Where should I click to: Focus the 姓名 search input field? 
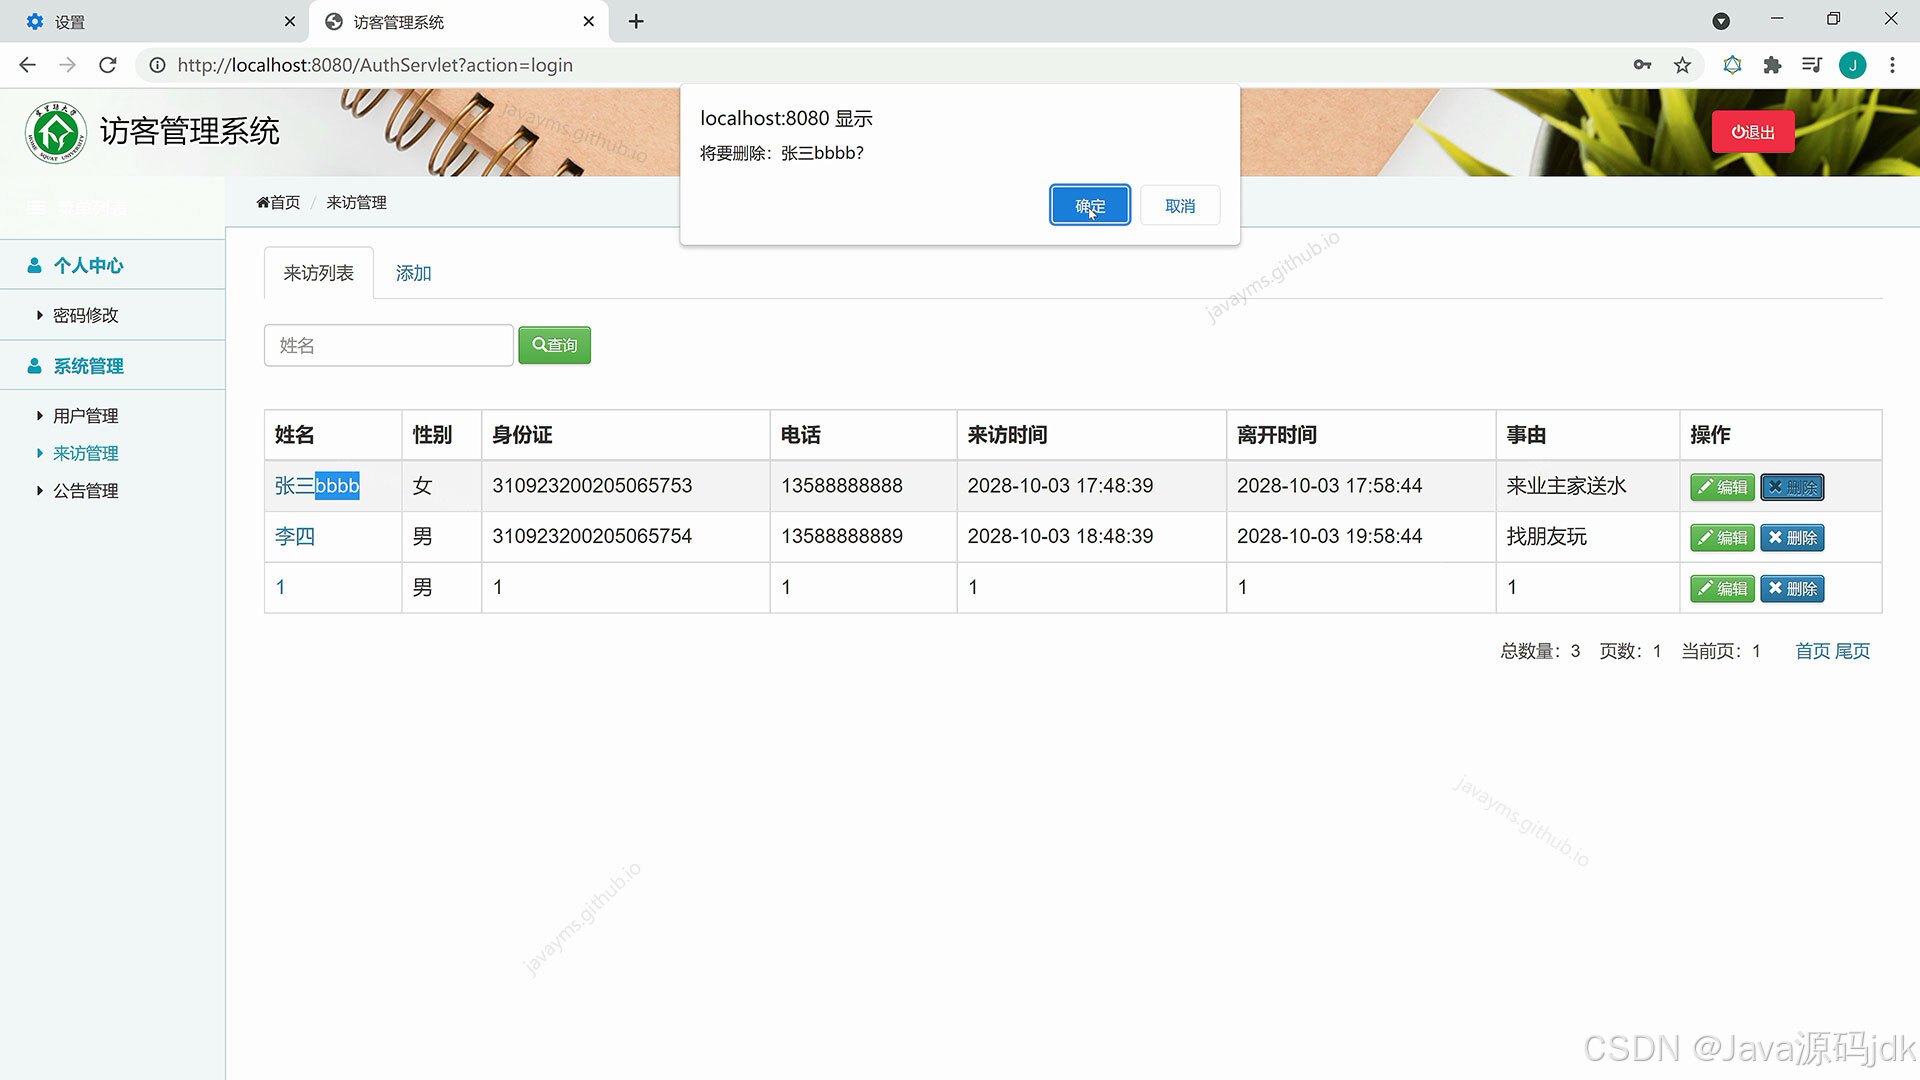[x=389, y=345]
